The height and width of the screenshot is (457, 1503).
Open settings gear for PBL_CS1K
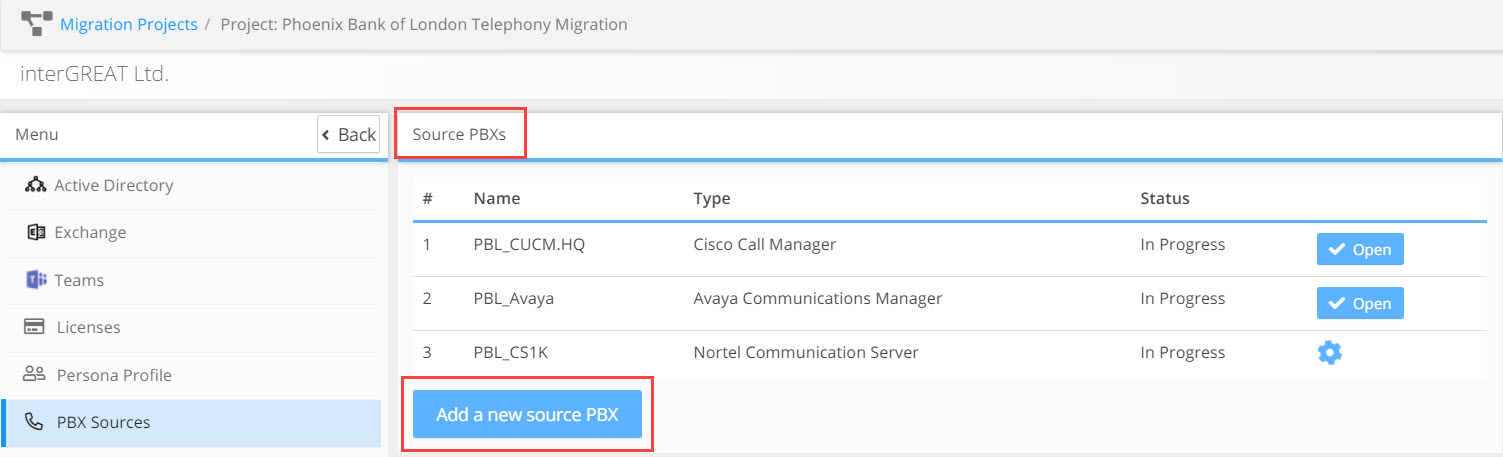point(1329,353)
